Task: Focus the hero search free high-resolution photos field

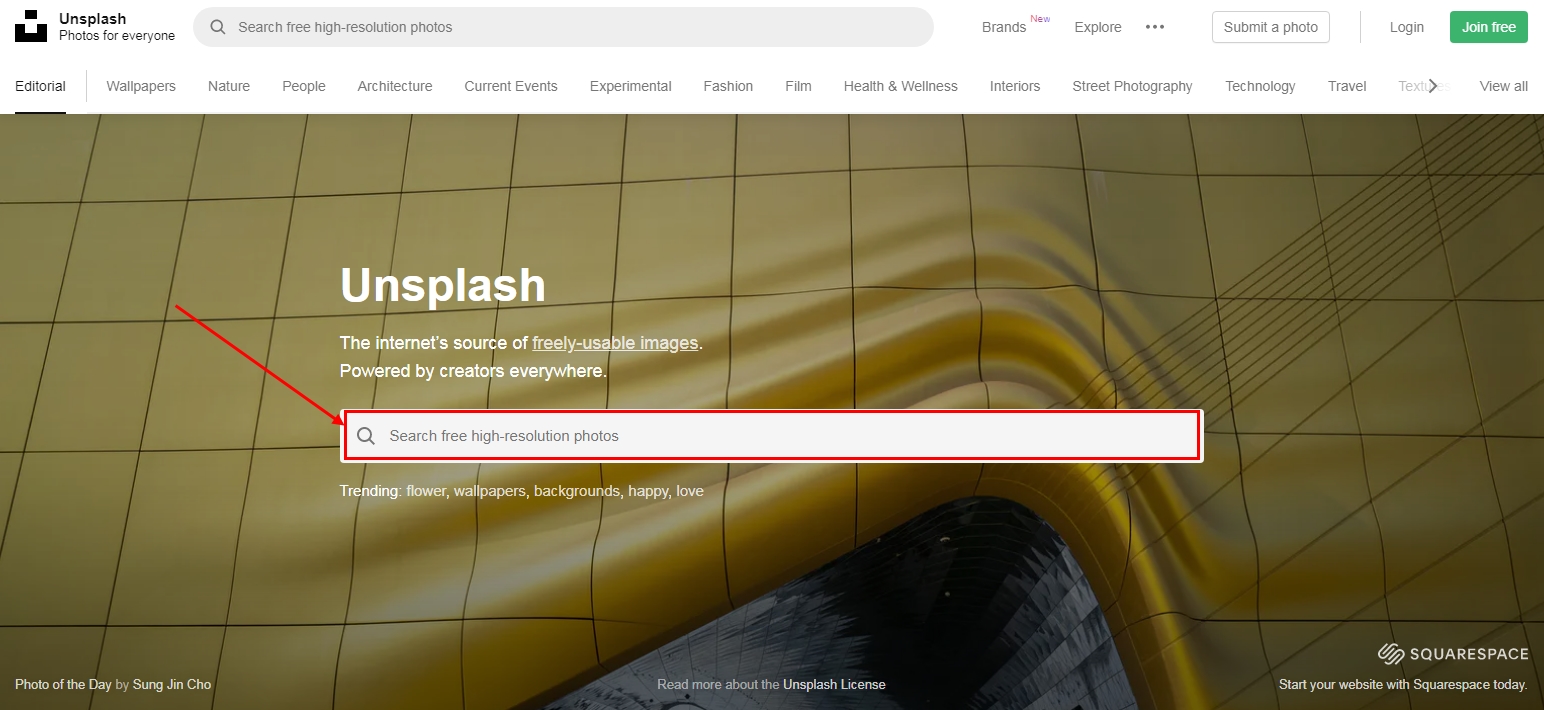Action: 771,436
